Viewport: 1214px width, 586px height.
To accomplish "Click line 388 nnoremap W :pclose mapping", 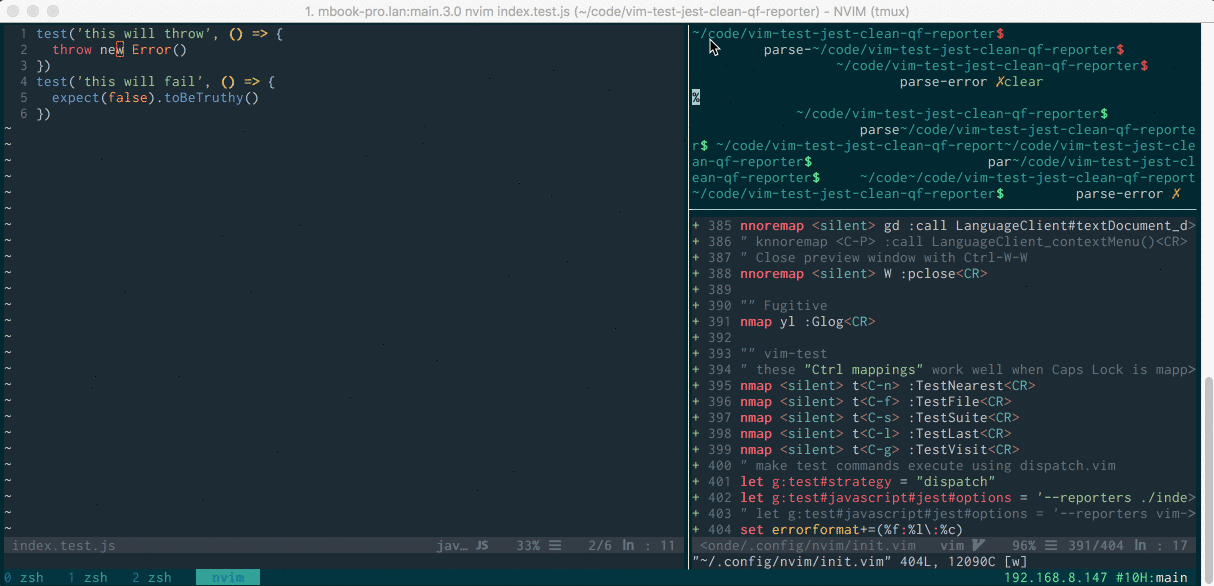I will (x=864, y=274).
